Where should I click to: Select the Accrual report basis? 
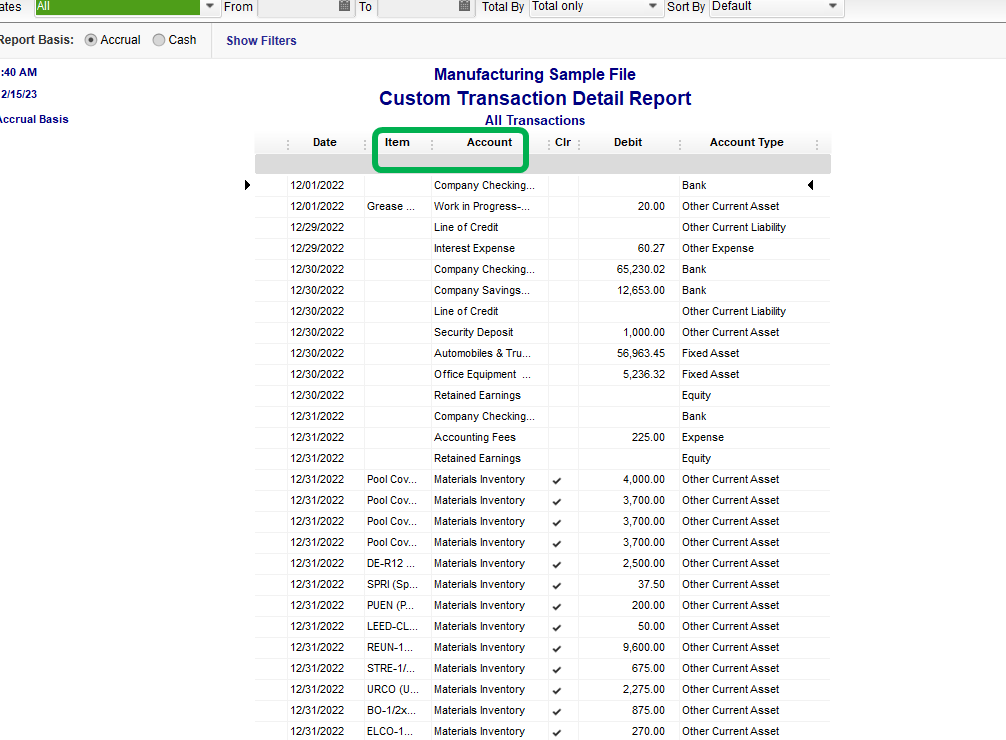pos(91,40)
